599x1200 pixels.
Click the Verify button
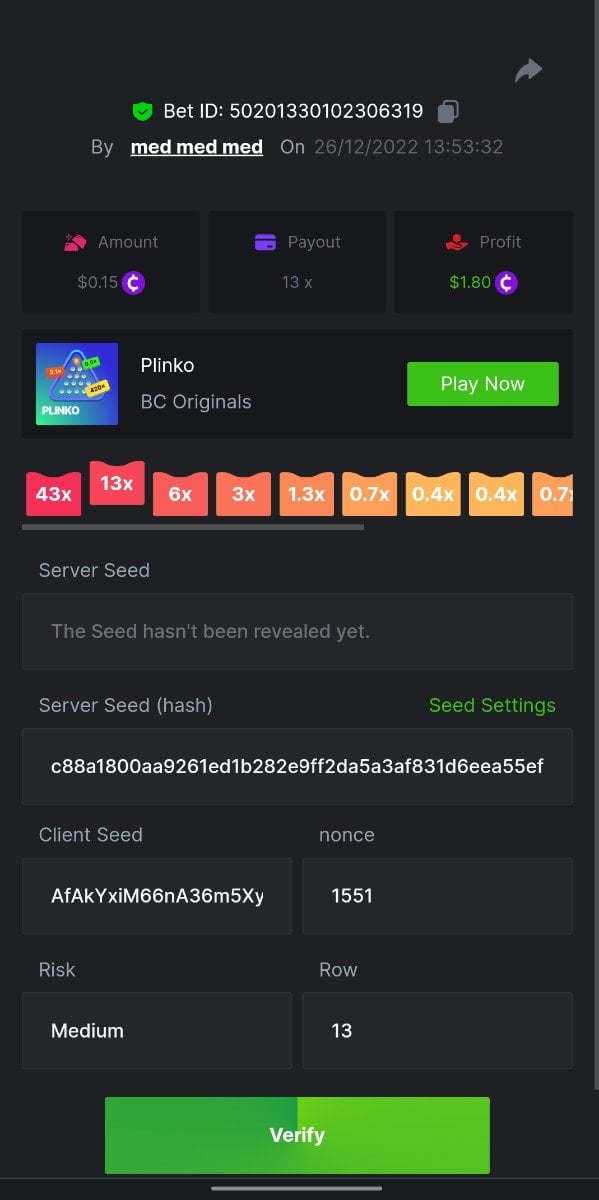click(297, 1135)
